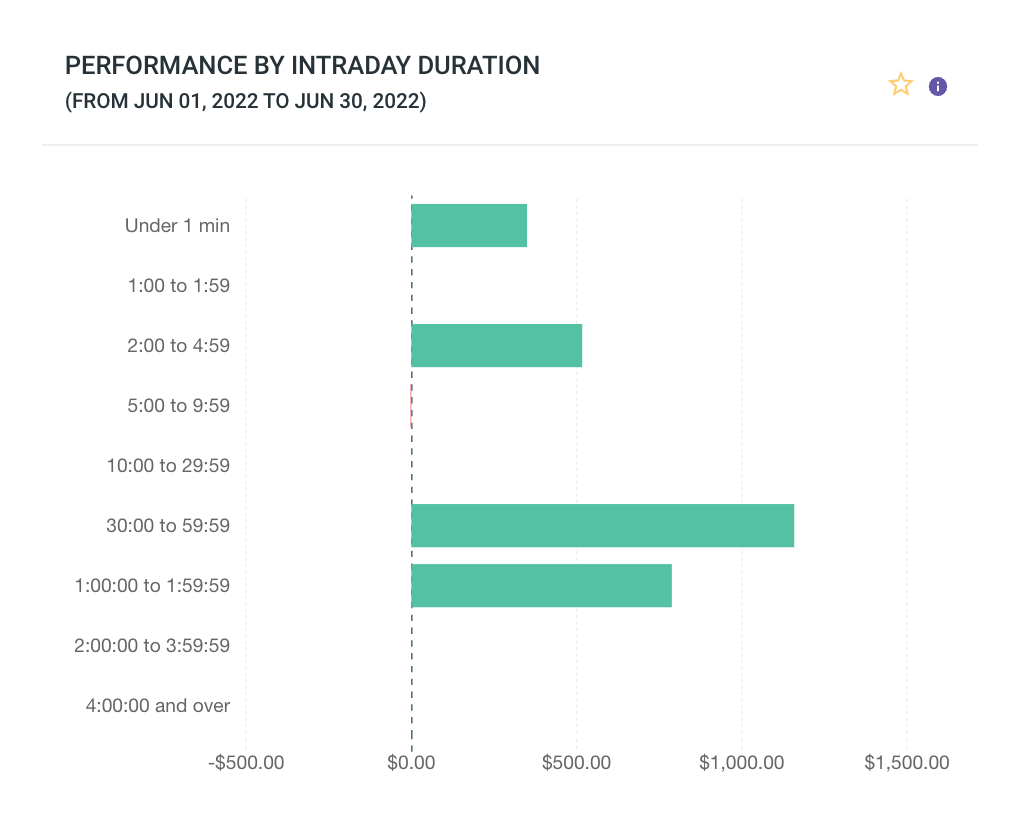The height and width of the screenshot is (832, 1020).
Task: Click the 'Performance by Intraday Duration' title
Action: tap(302, 66)
